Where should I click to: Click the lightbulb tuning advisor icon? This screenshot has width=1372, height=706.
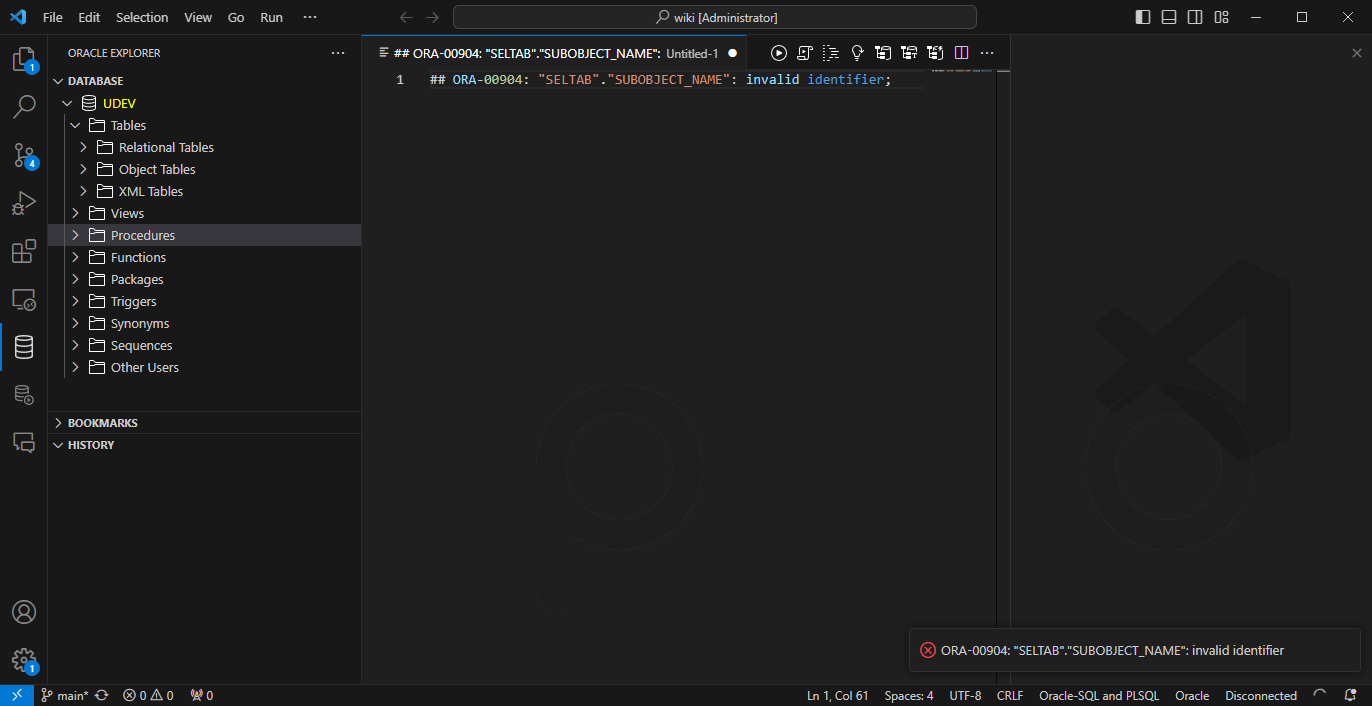pyautogui.click(x=857, y=53)
